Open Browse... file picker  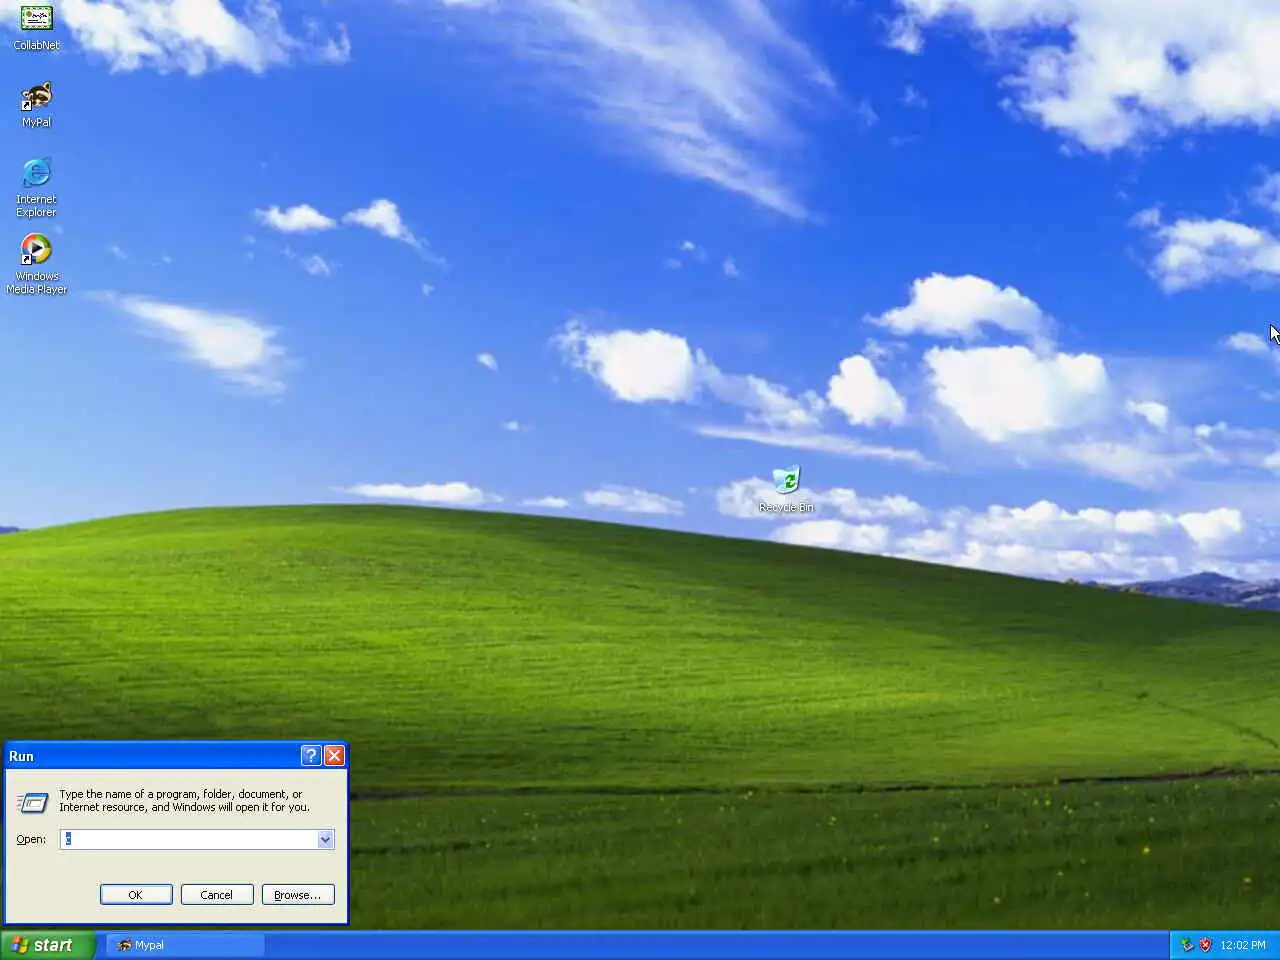point(298,895)
